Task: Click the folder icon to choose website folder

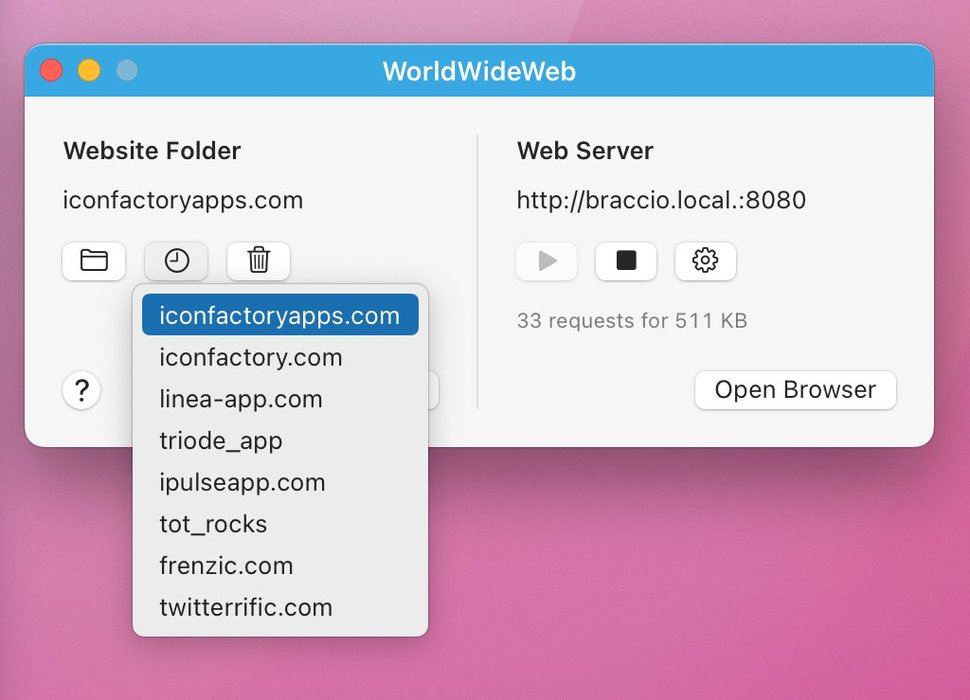Action: [x=94, y=261]
